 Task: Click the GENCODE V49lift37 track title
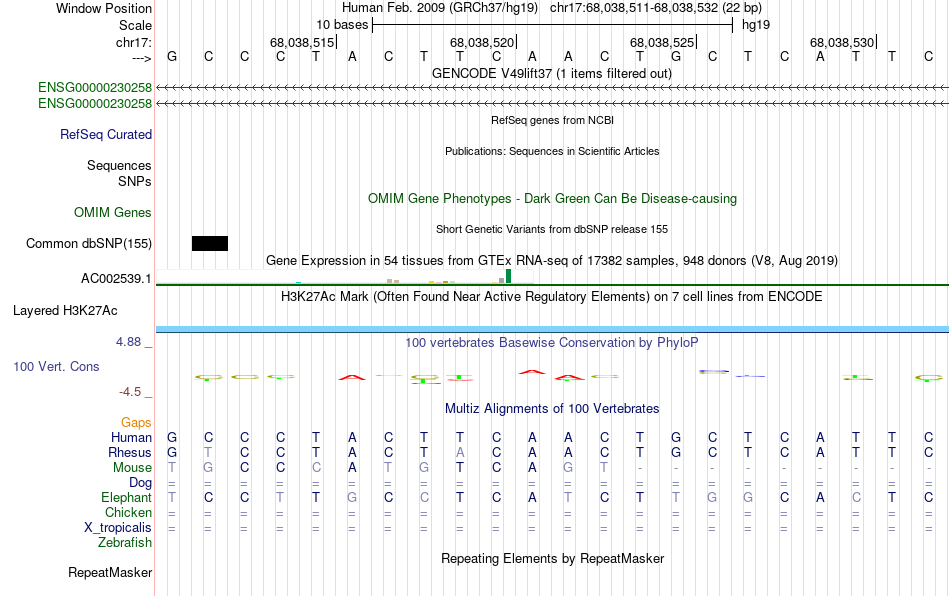click(x=552, y=73)
